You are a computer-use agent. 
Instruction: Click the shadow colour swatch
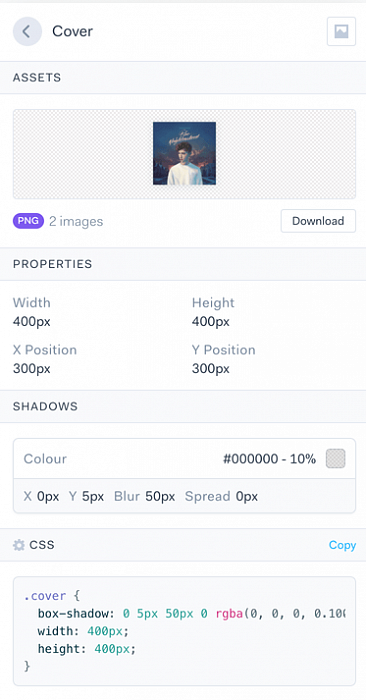pos(336,459)
